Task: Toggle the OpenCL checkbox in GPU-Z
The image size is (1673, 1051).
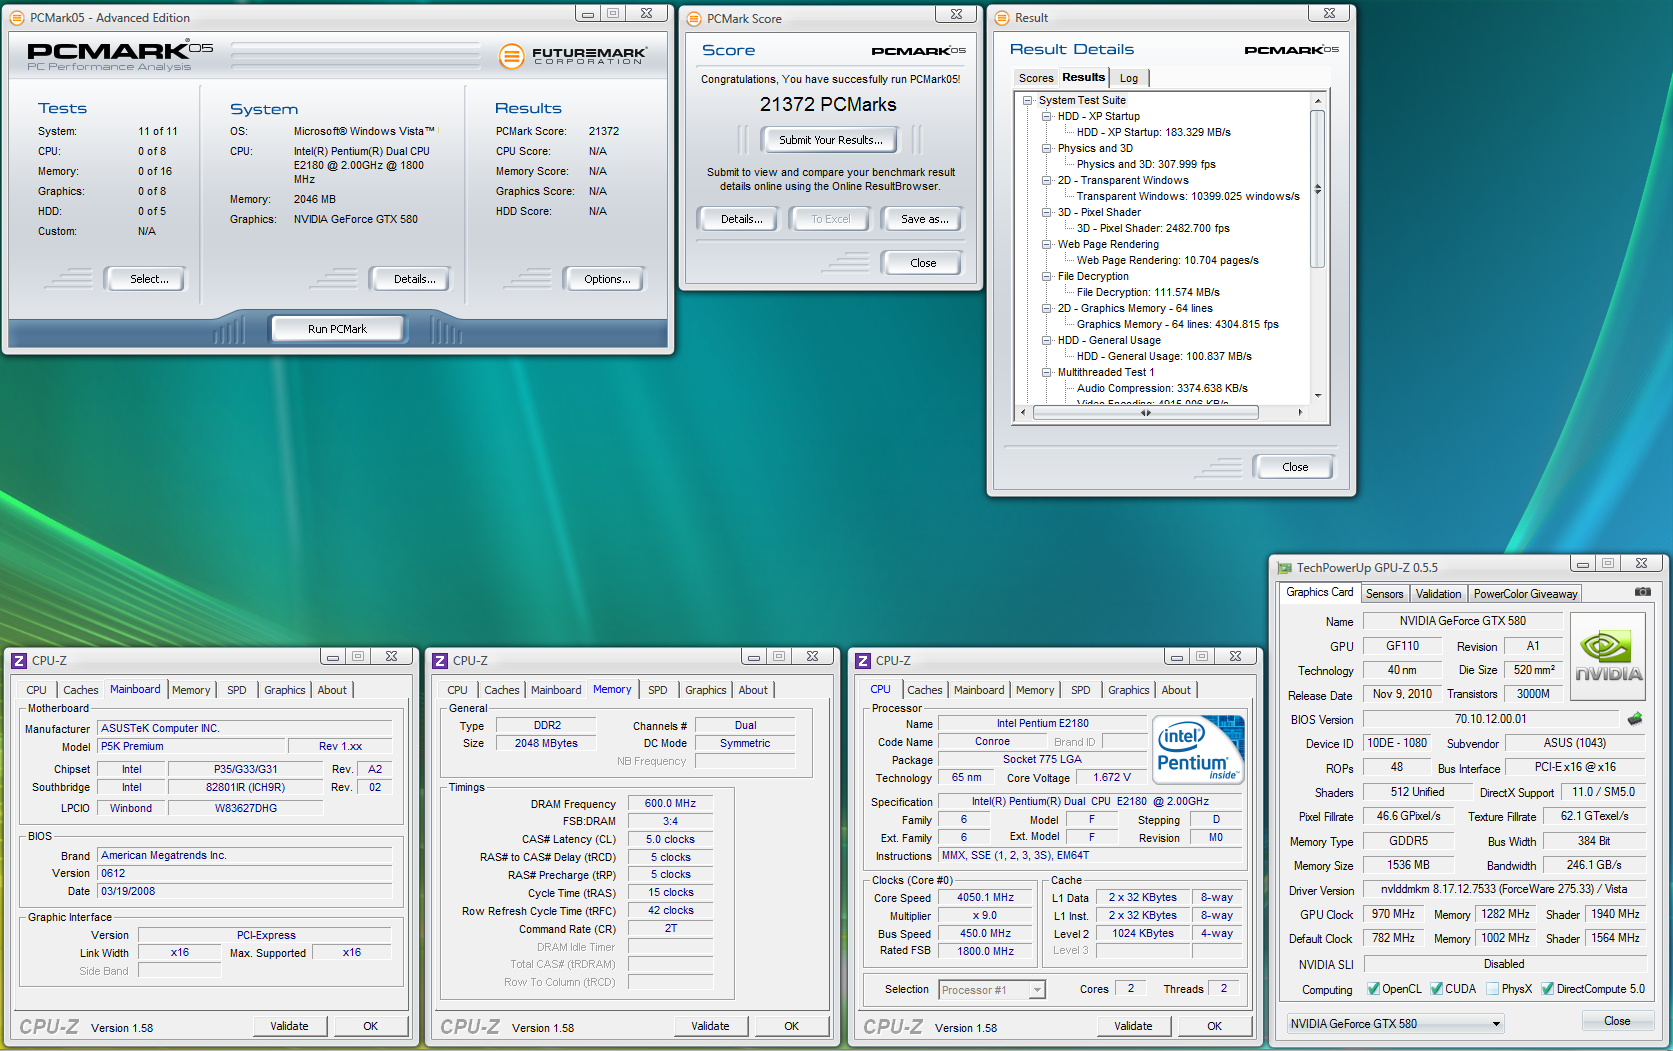Action: click(1374, 988)
